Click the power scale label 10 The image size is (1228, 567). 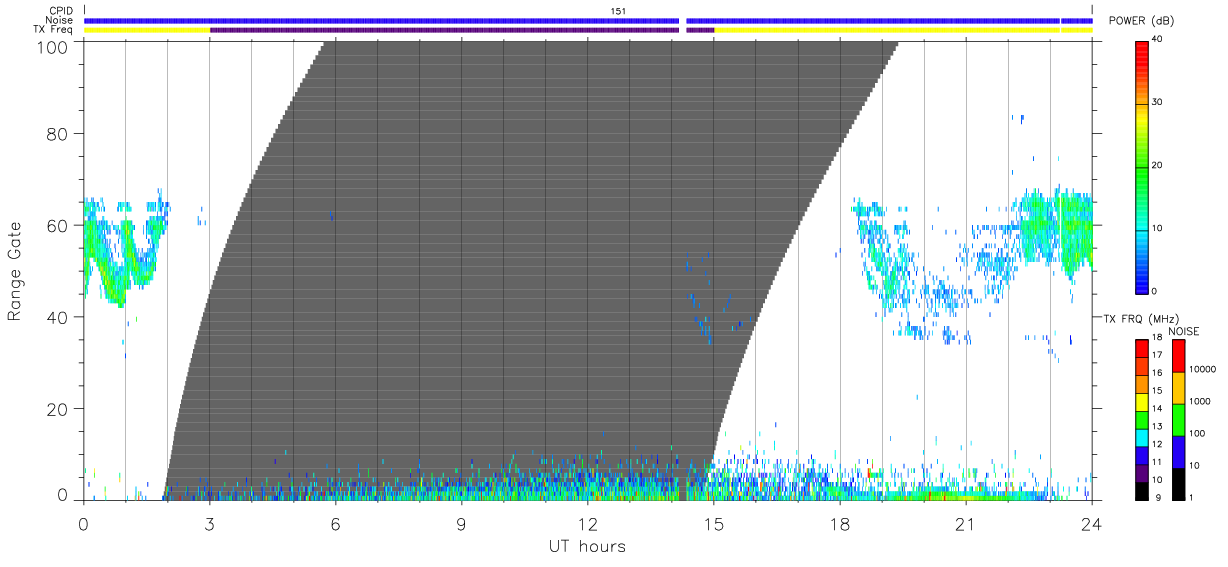click(1157, 229)
